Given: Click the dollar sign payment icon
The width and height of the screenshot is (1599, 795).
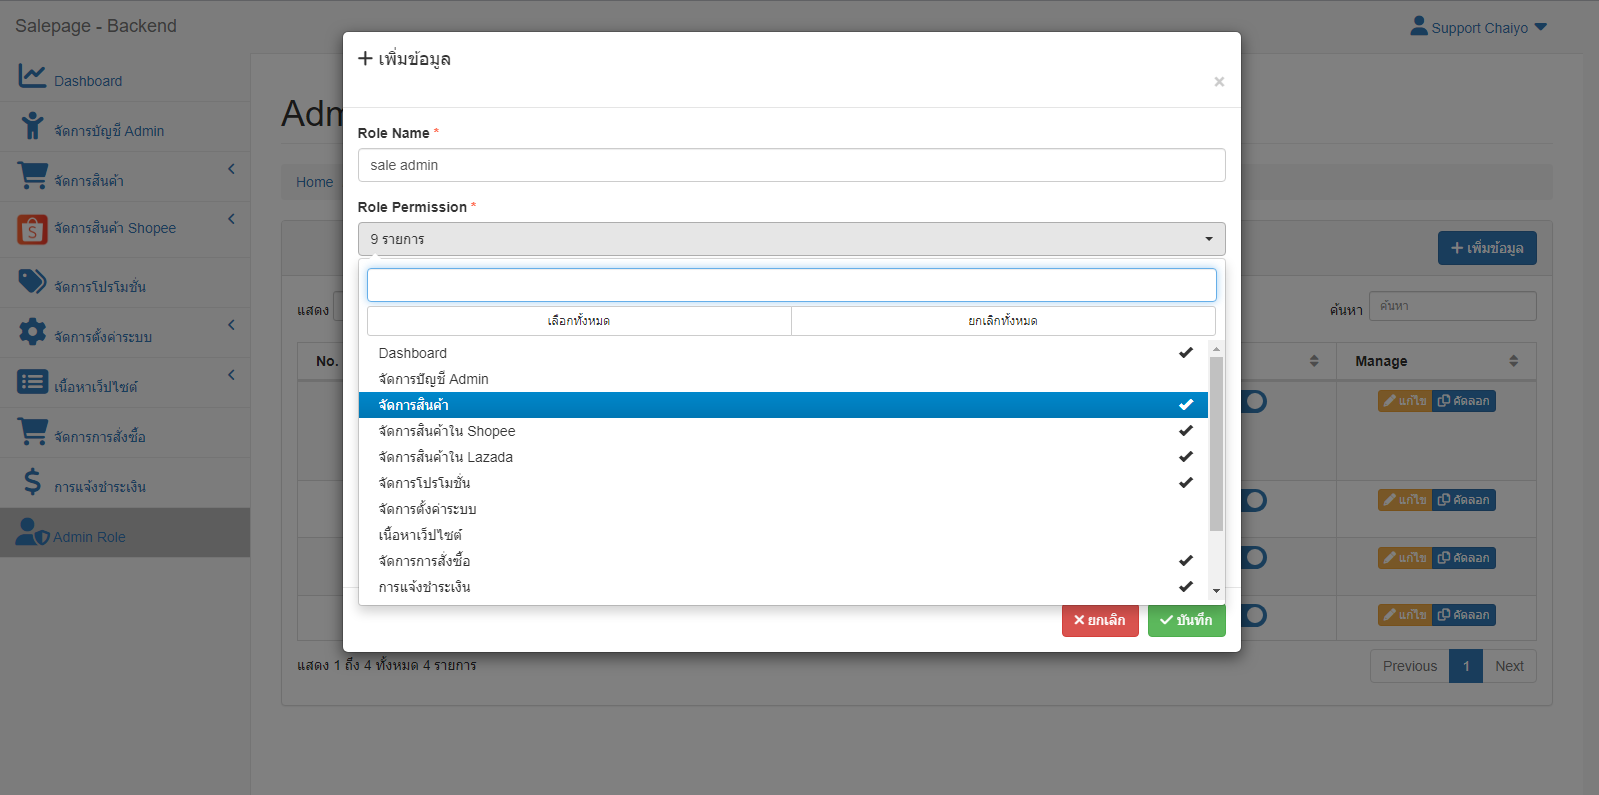Looking at the screenshot, I should (32, 483).
